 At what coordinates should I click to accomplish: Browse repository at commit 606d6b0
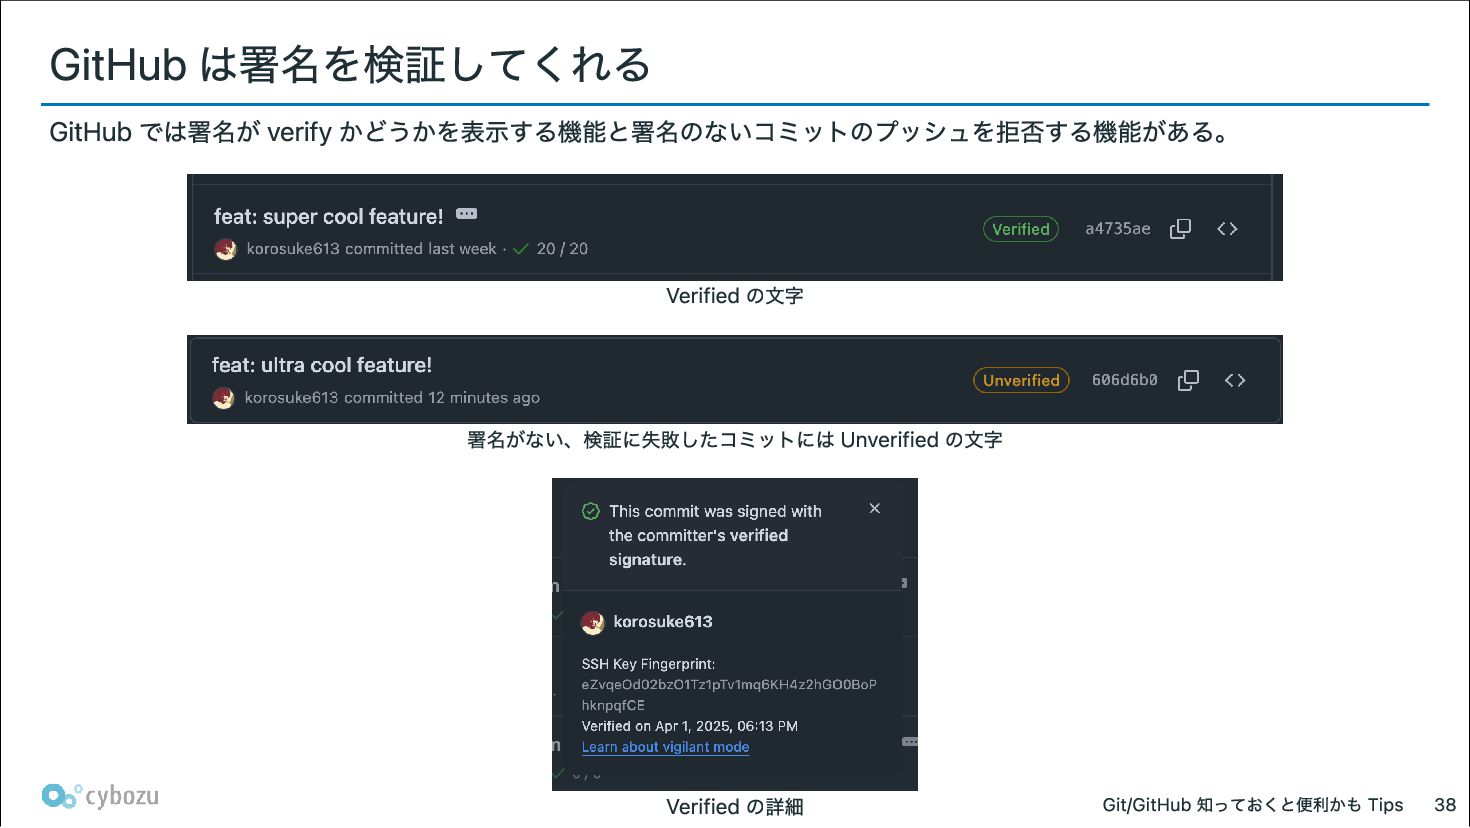(x=1235, y=380)
